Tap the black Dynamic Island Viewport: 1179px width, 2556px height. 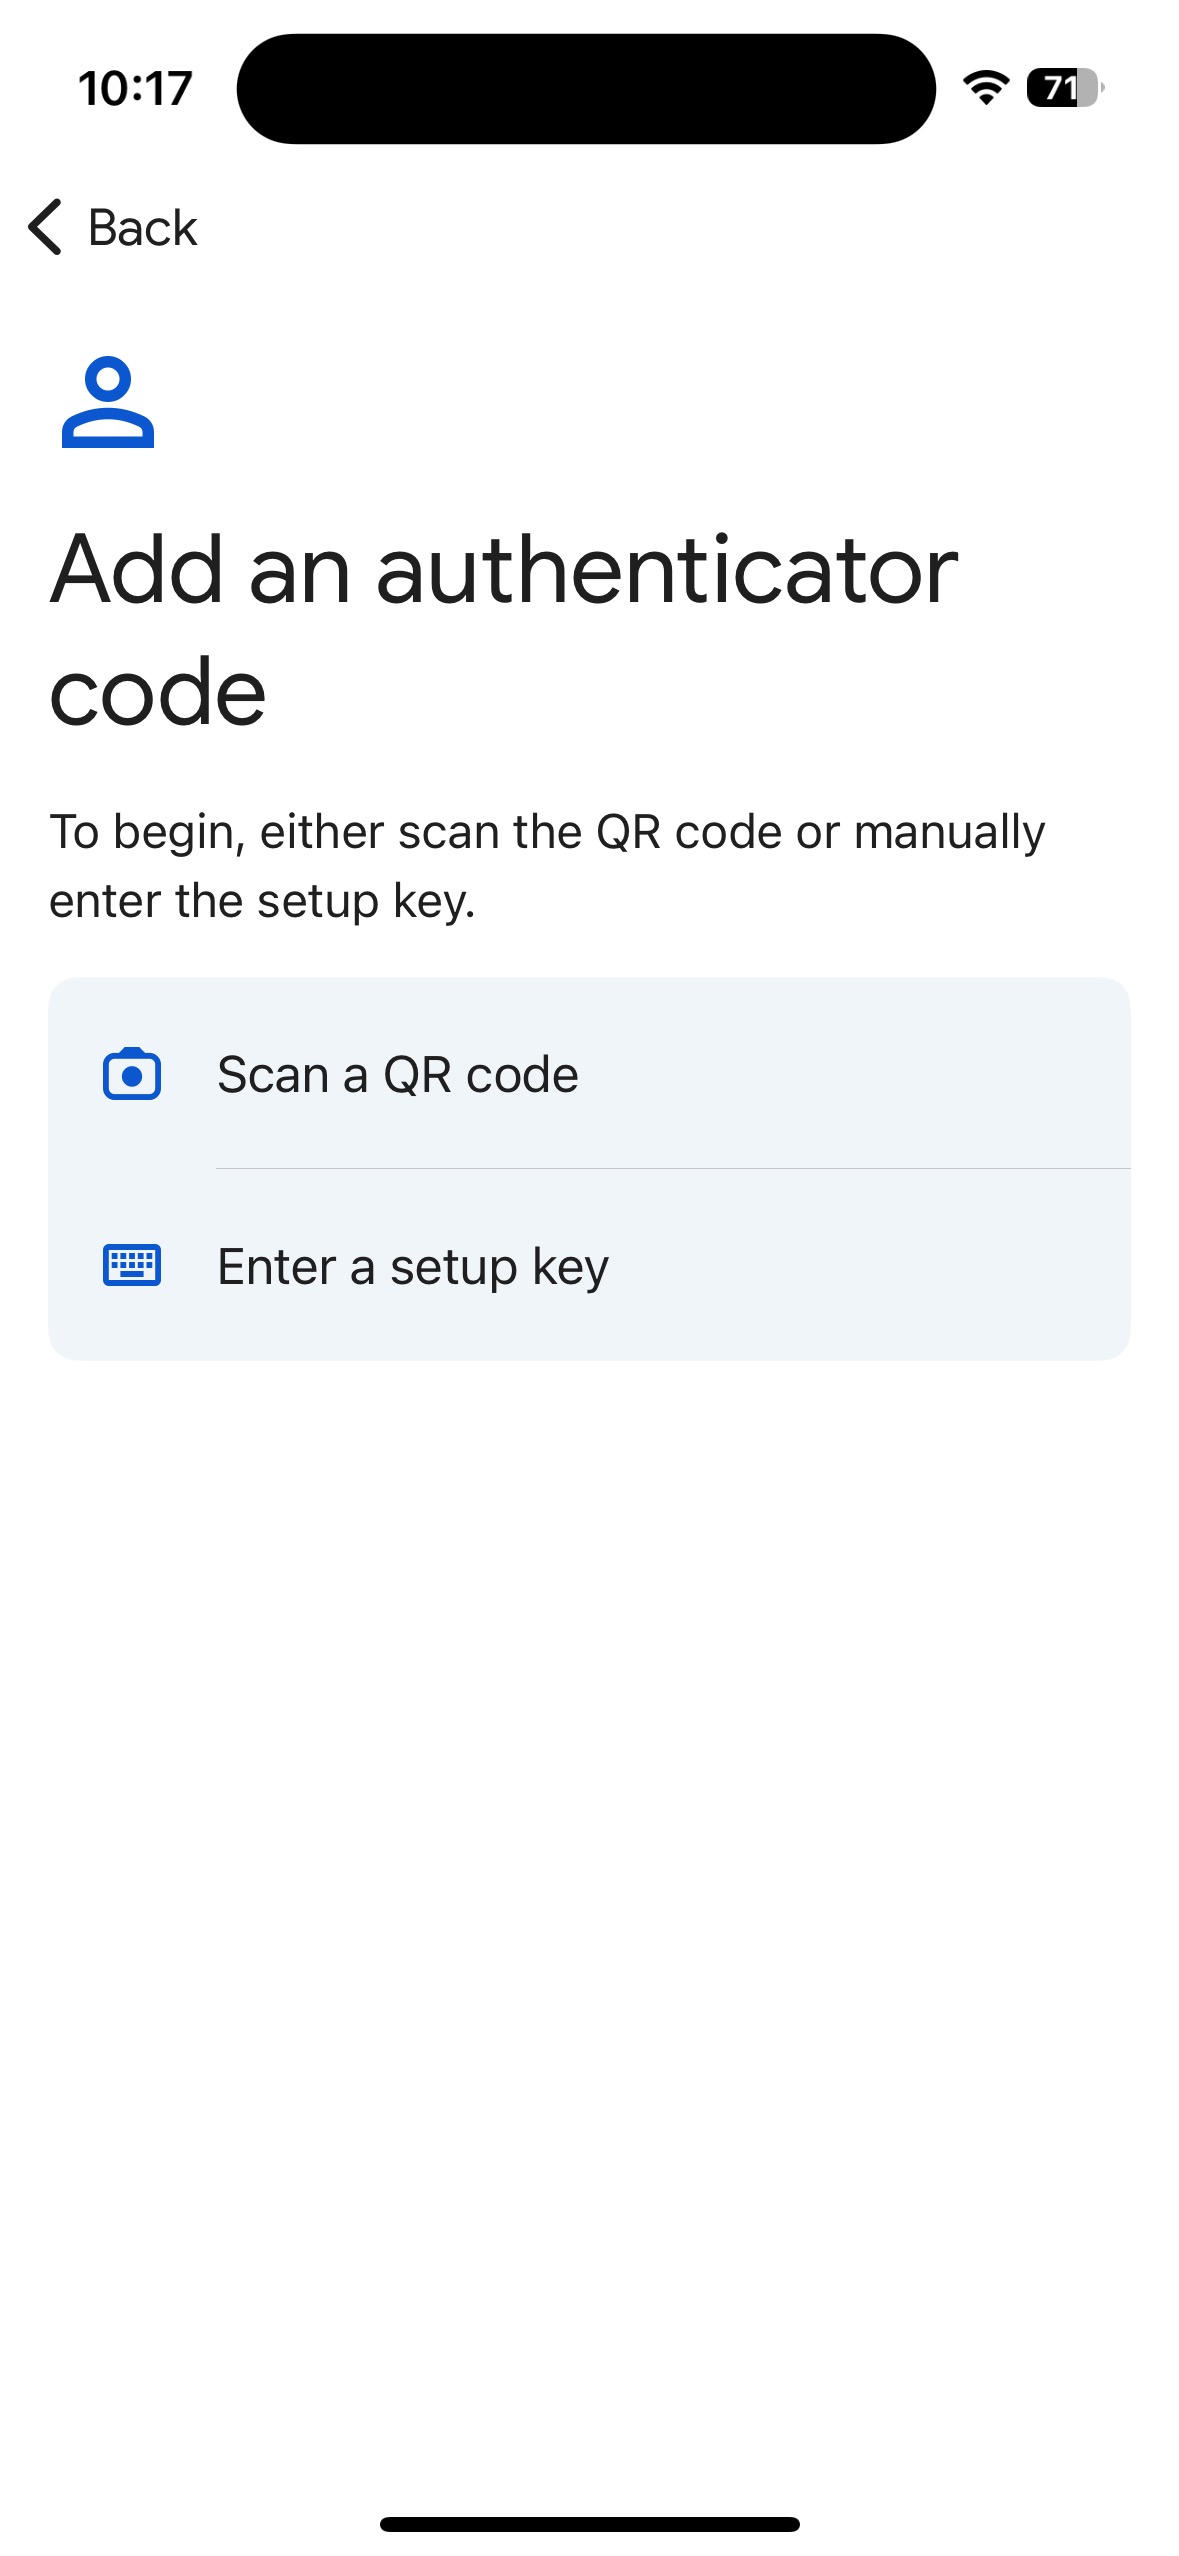point(586,88)
